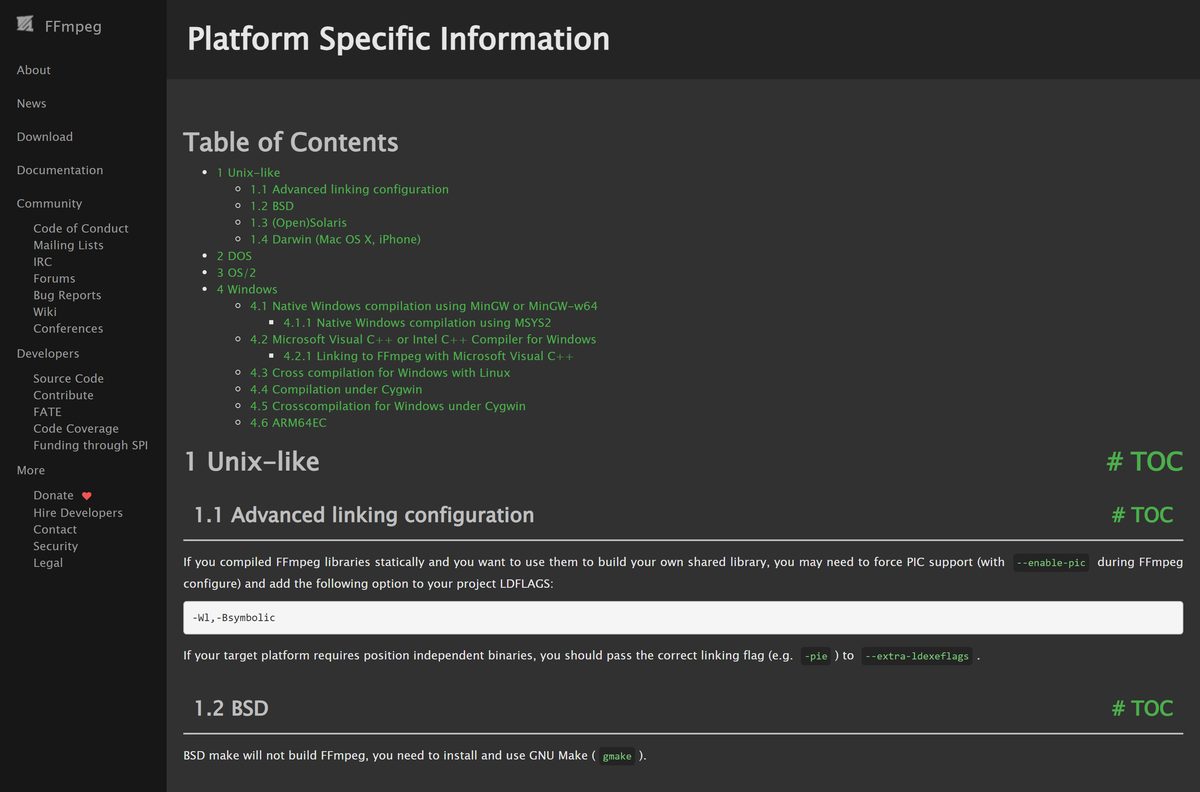Image resolution: width=1200 pixels, height=792 pixels.
Task: Open '4.2 Microsoft Visual C++ or Intel C++' entry
Action: click(423, 339)
